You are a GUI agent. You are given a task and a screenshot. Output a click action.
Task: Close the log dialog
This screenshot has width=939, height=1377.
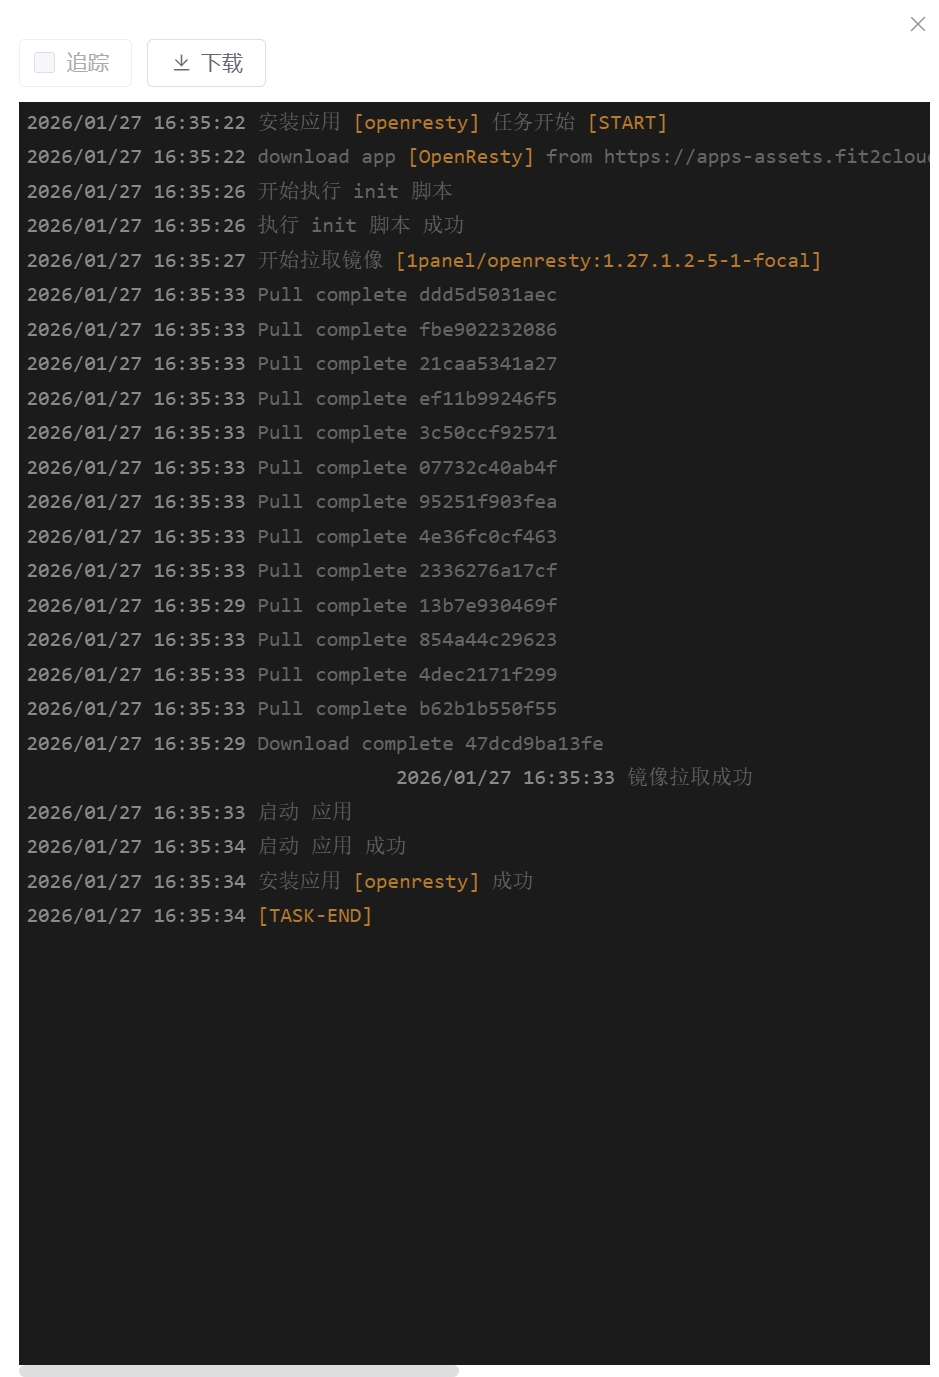(x=917, y=24)
